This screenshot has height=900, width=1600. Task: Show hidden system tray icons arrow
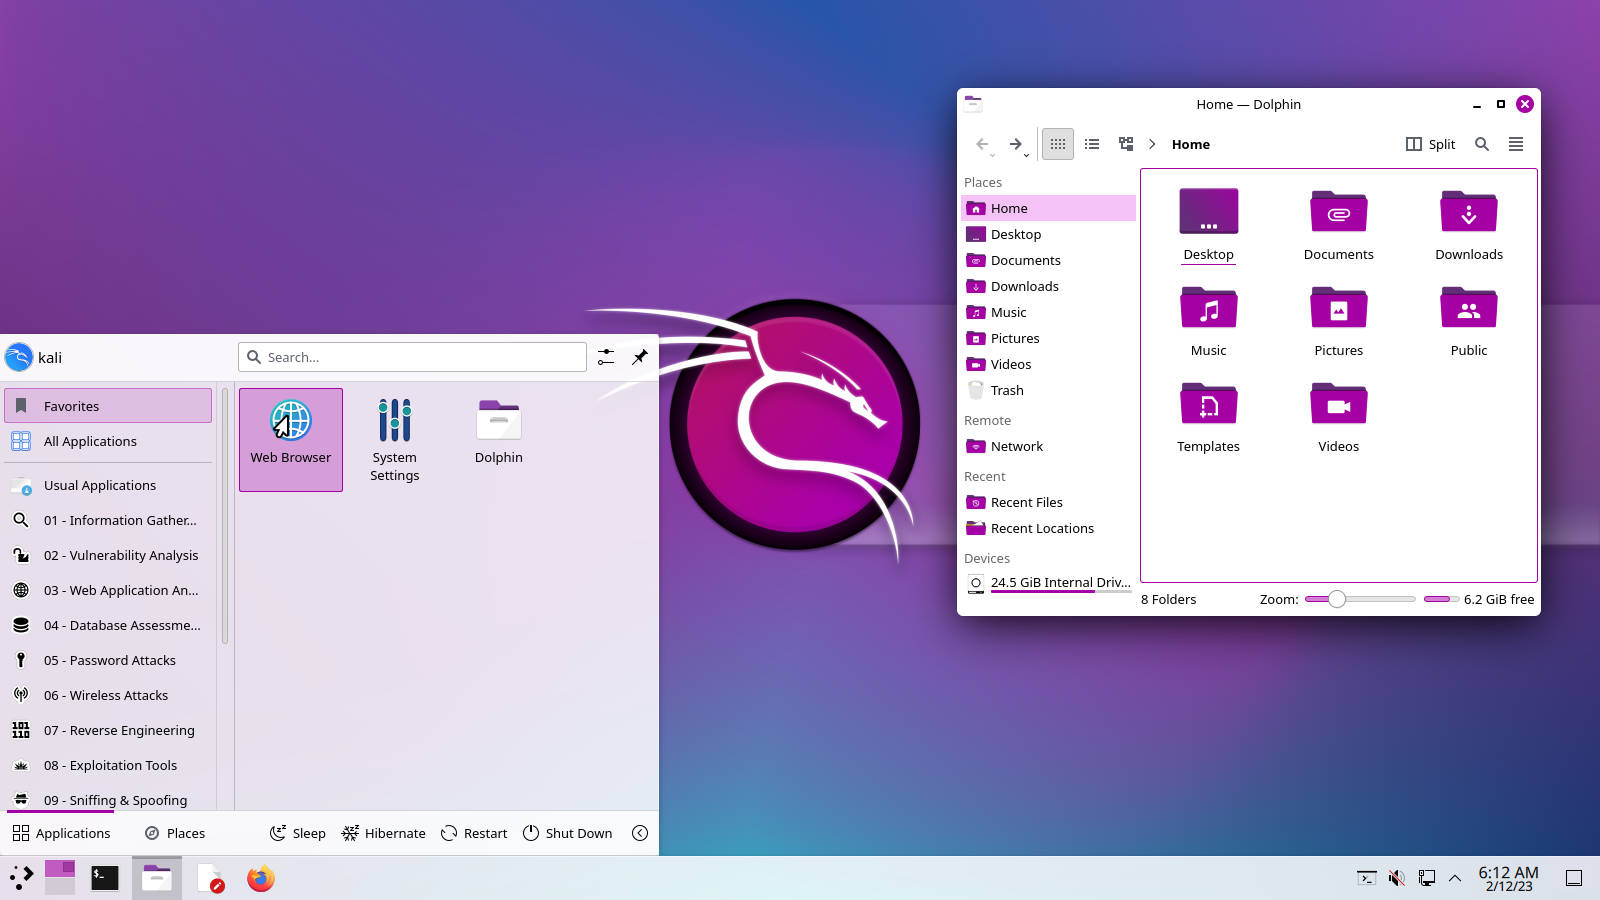click(x=1455, y=878)
